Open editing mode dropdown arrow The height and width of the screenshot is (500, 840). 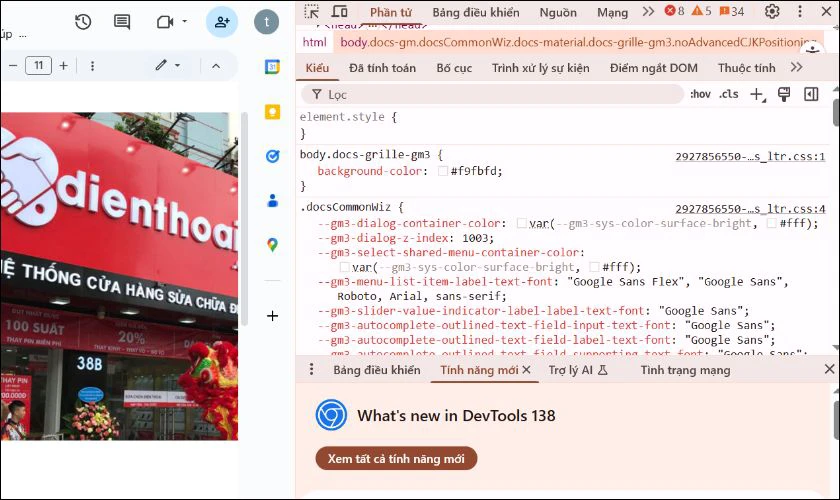click(177, 65)
